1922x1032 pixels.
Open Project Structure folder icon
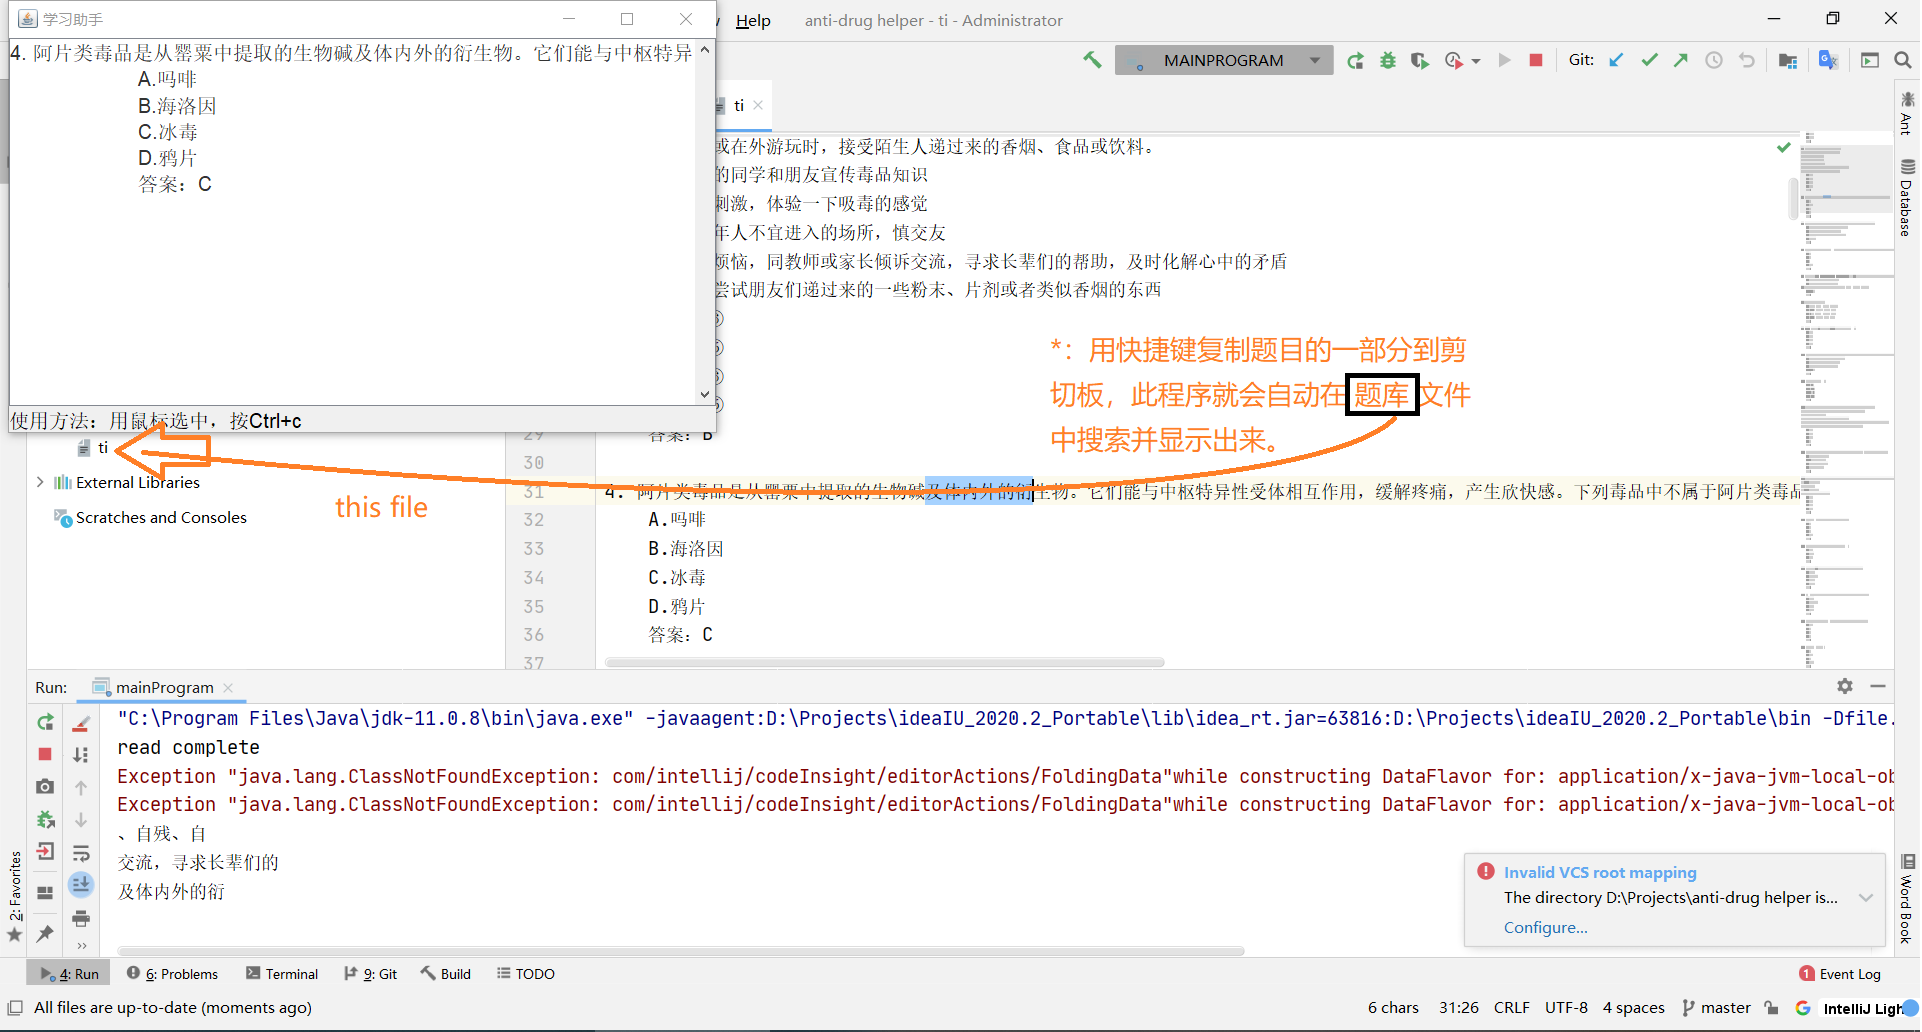(1788, 60)
